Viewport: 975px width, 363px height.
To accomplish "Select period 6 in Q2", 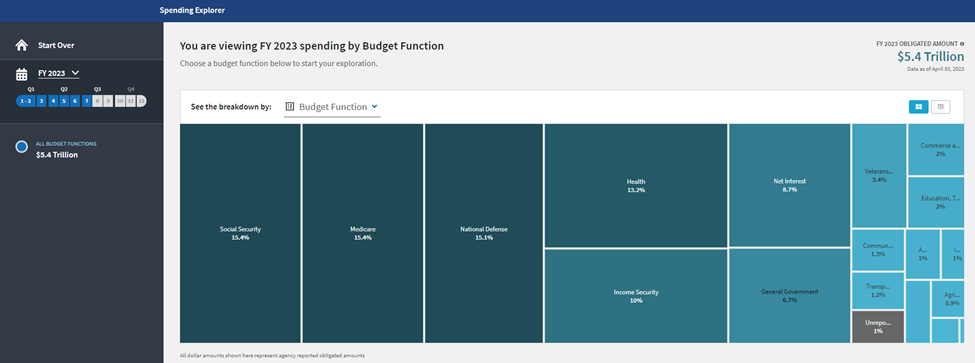I will coord(75,101).
